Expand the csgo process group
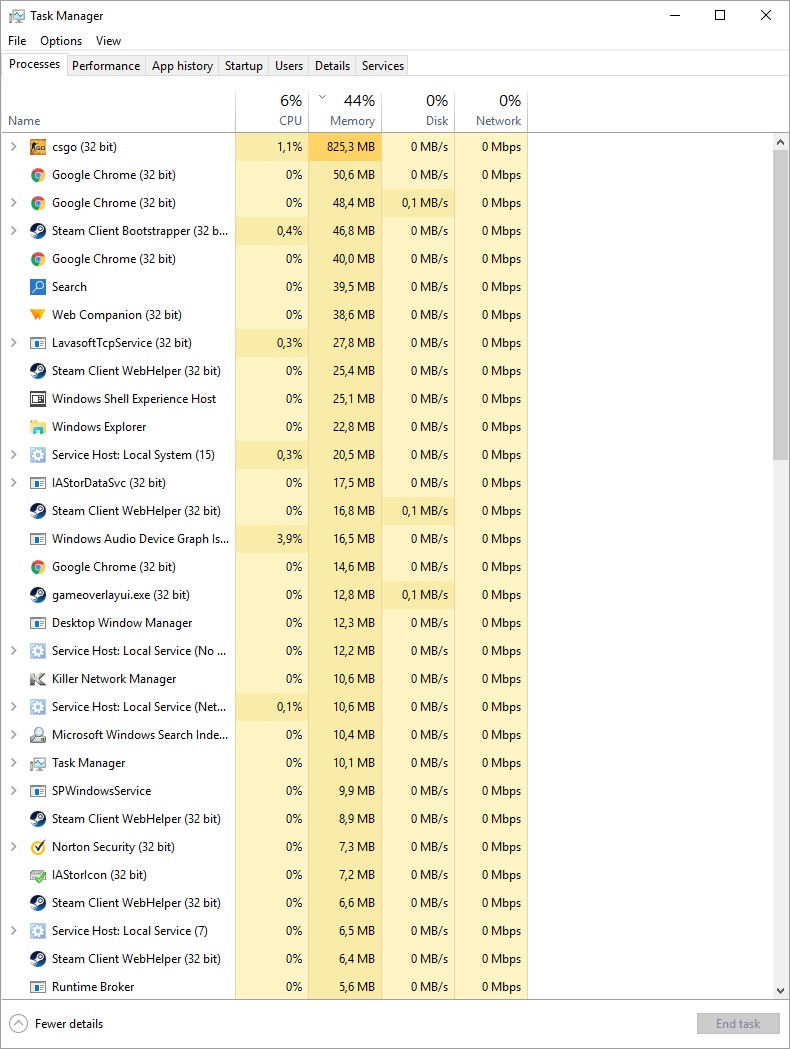Screen dimensions: 790x1049 [13, 147]
